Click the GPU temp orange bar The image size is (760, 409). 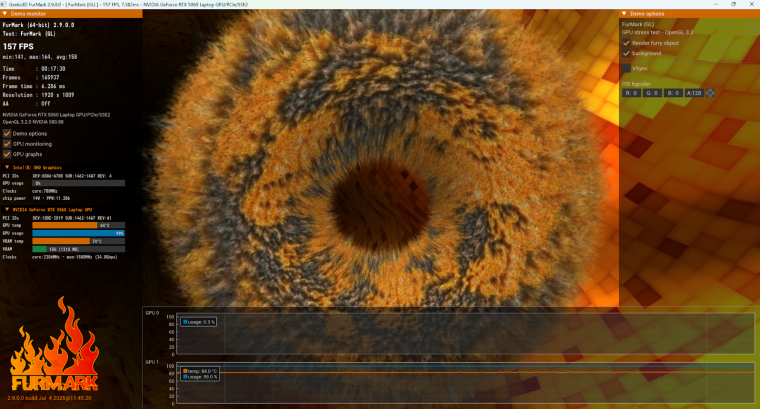[x=64, y=225]
